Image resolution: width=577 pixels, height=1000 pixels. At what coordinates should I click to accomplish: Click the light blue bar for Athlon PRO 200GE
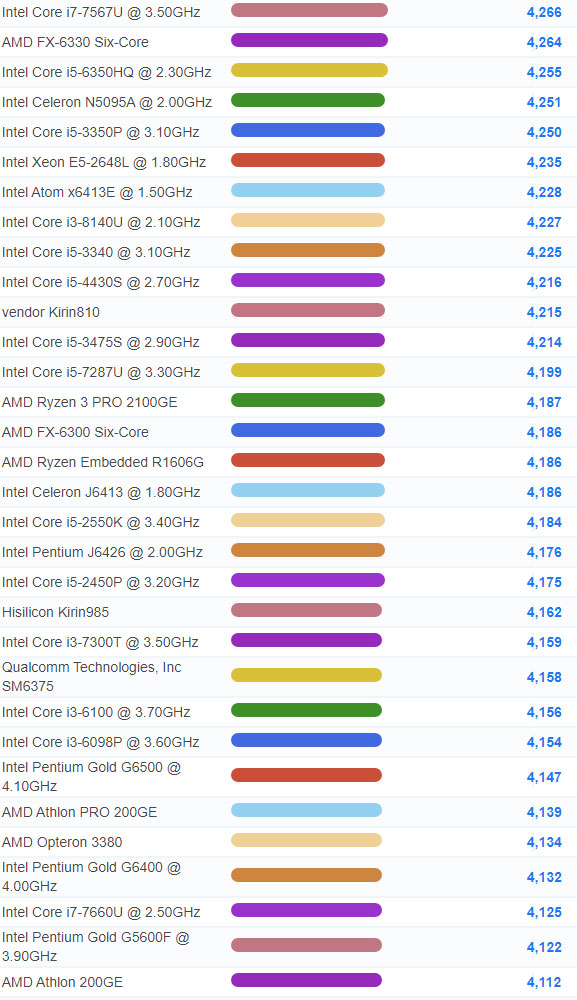[306, 810]
